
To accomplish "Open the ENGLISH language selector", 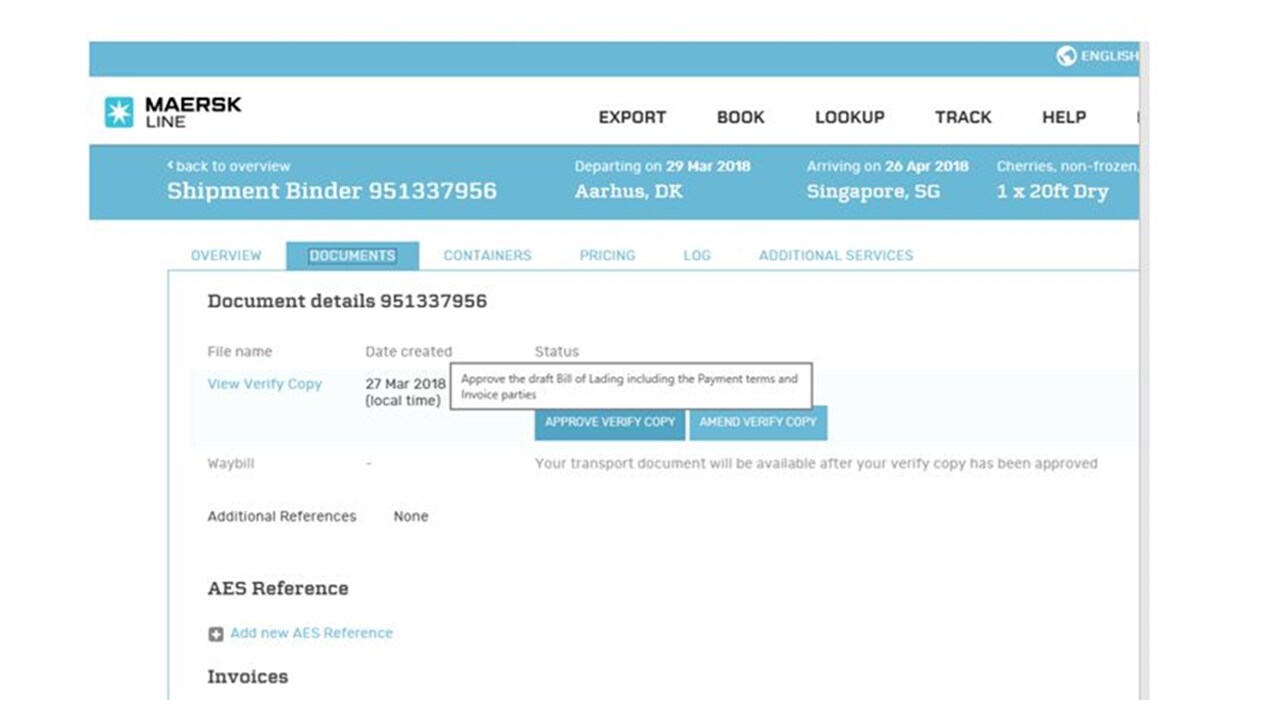I will tap(1108, 56).
